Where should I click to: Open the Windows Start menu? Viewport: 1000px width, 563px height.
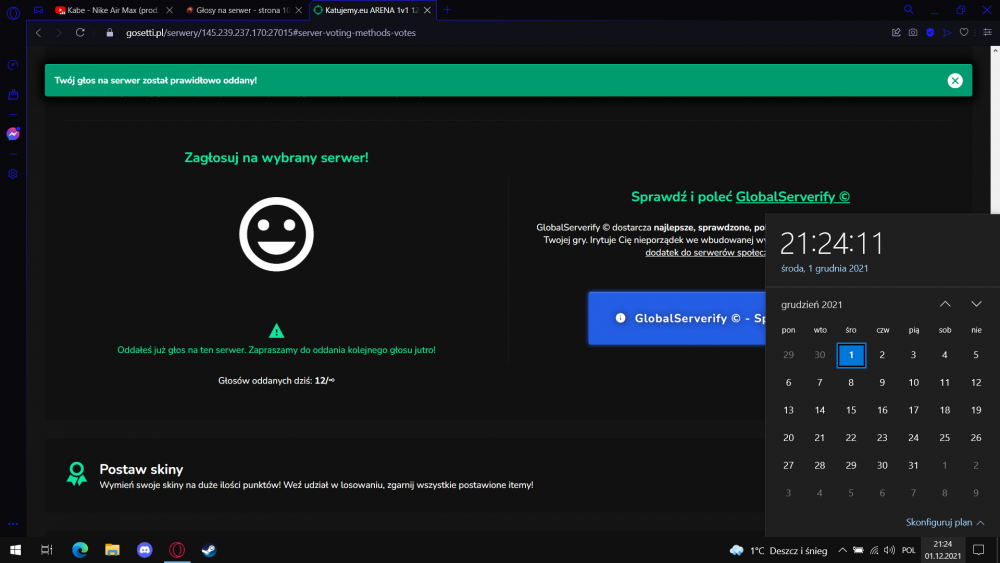click(15, 550)
